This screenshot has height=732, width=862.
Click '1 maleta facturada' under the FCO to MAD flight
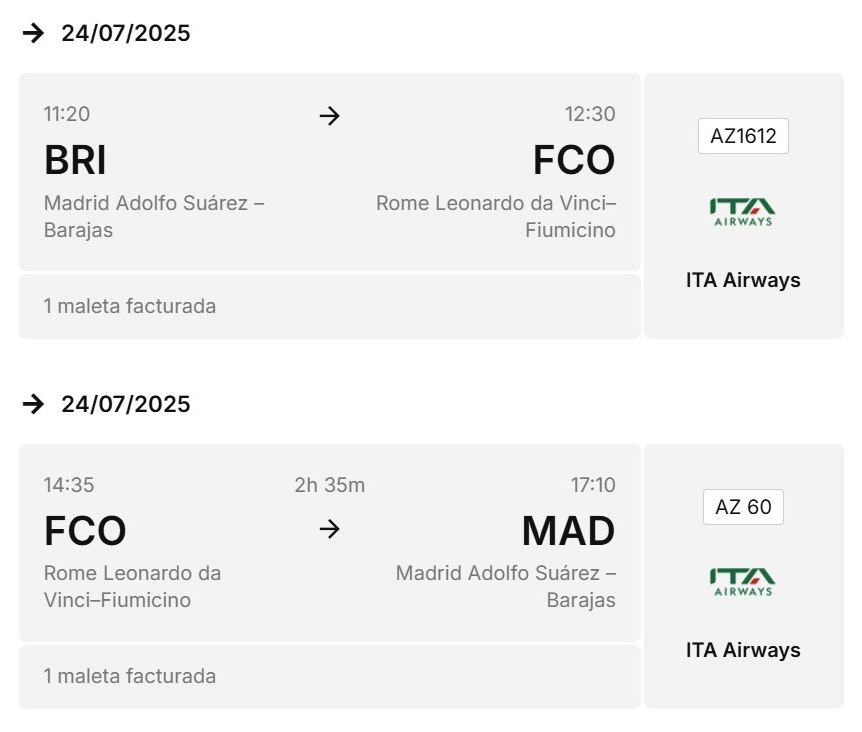[x=130, y=676]
